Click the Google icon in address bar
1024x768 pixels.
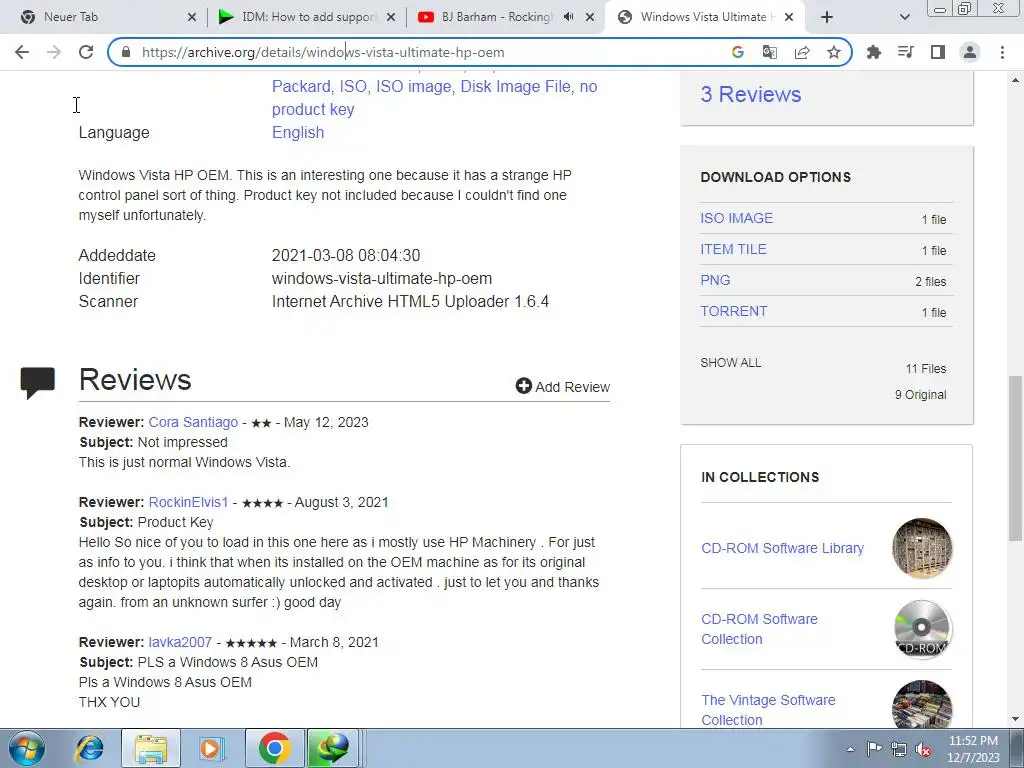point(737,52)
